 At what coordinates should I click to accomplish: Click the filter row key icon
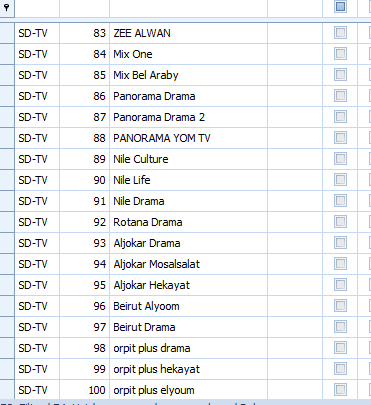click(6, 7)
